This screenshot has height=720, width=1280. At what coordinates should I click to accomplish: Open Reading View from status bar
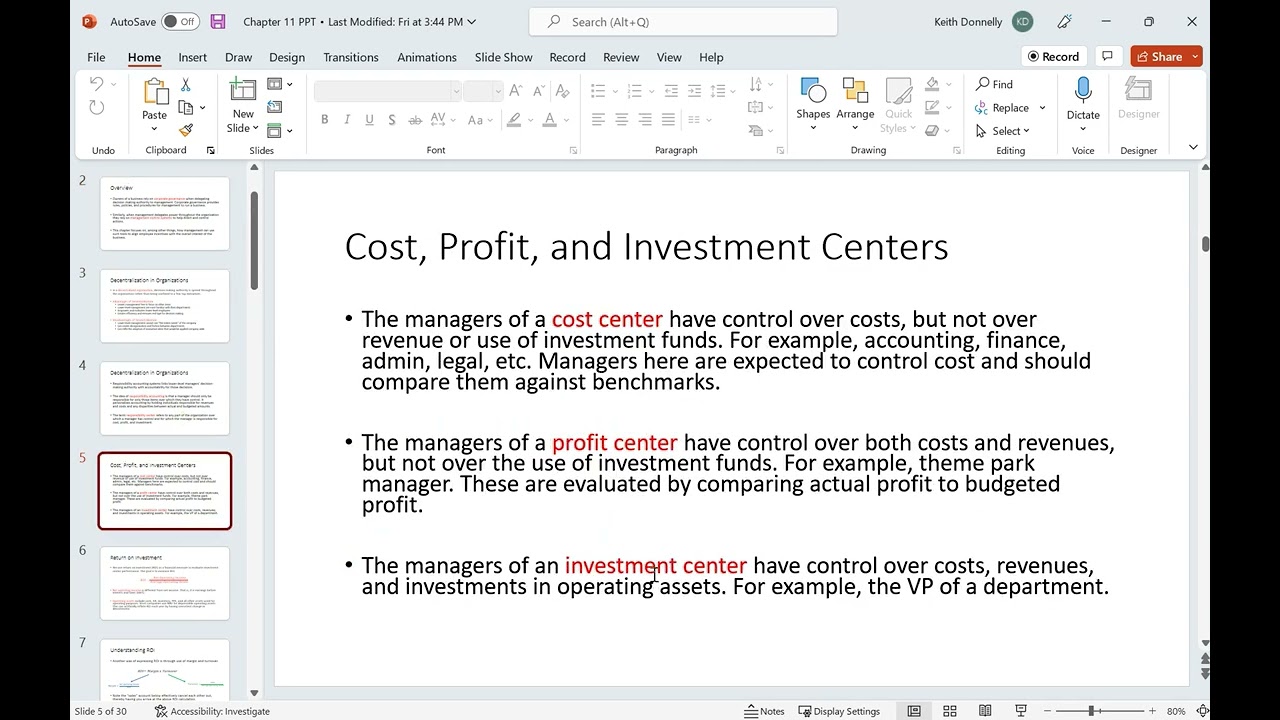(985, 711)
